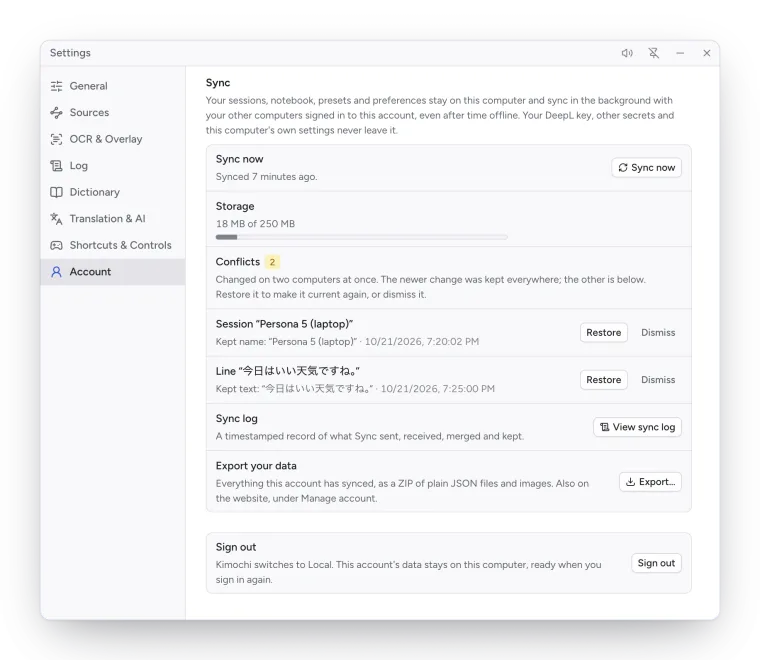The image size is (760, 660).
Task: Click the storage usage progress bar
Action: [362, 237]
